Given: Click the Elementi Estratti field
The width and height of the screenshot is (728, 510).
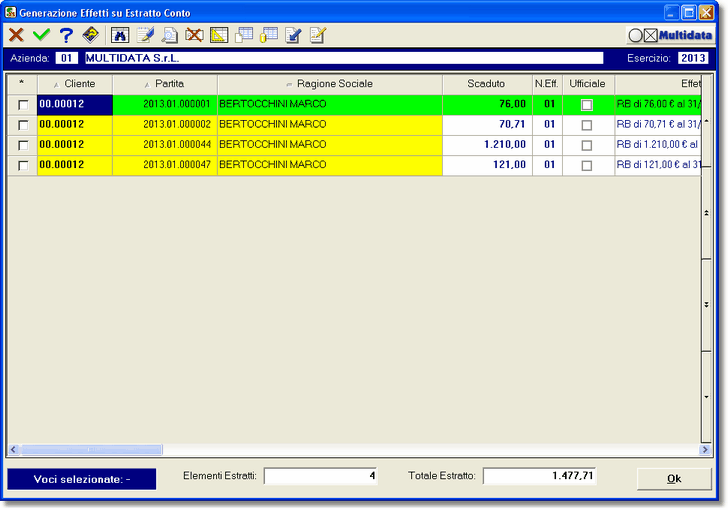Looking at the screenshot, I should [320, 476].
